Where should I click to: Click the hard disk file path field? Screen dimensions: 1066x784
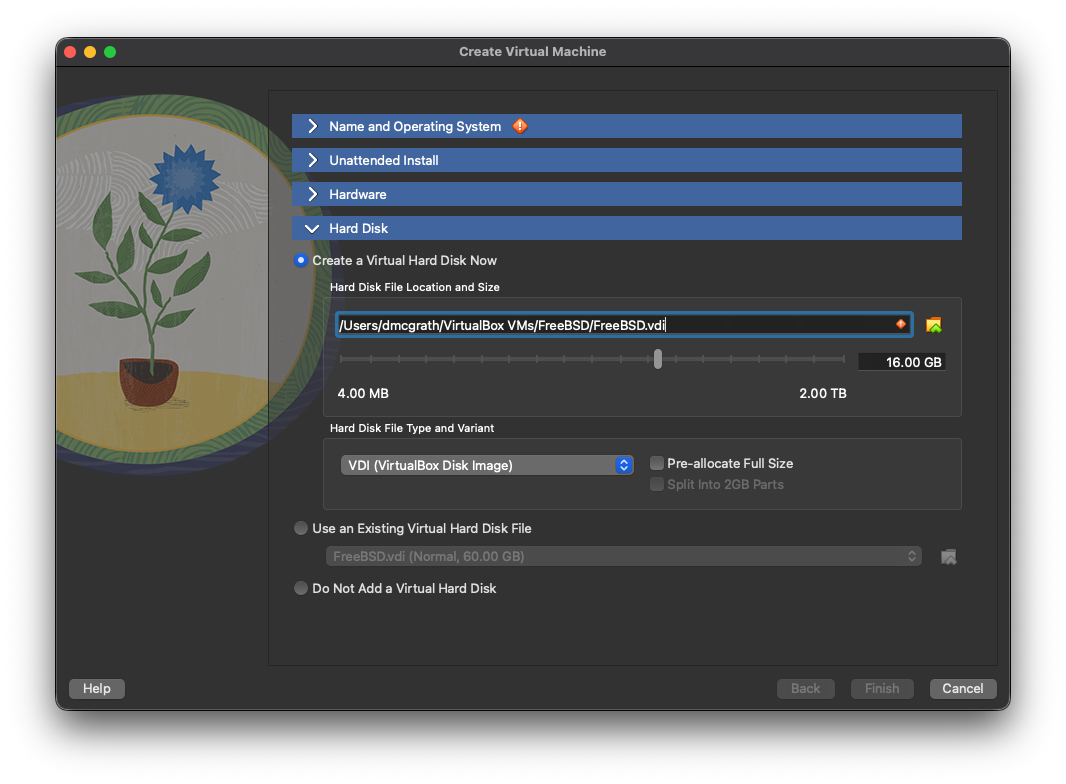click(x=624, y=325)
